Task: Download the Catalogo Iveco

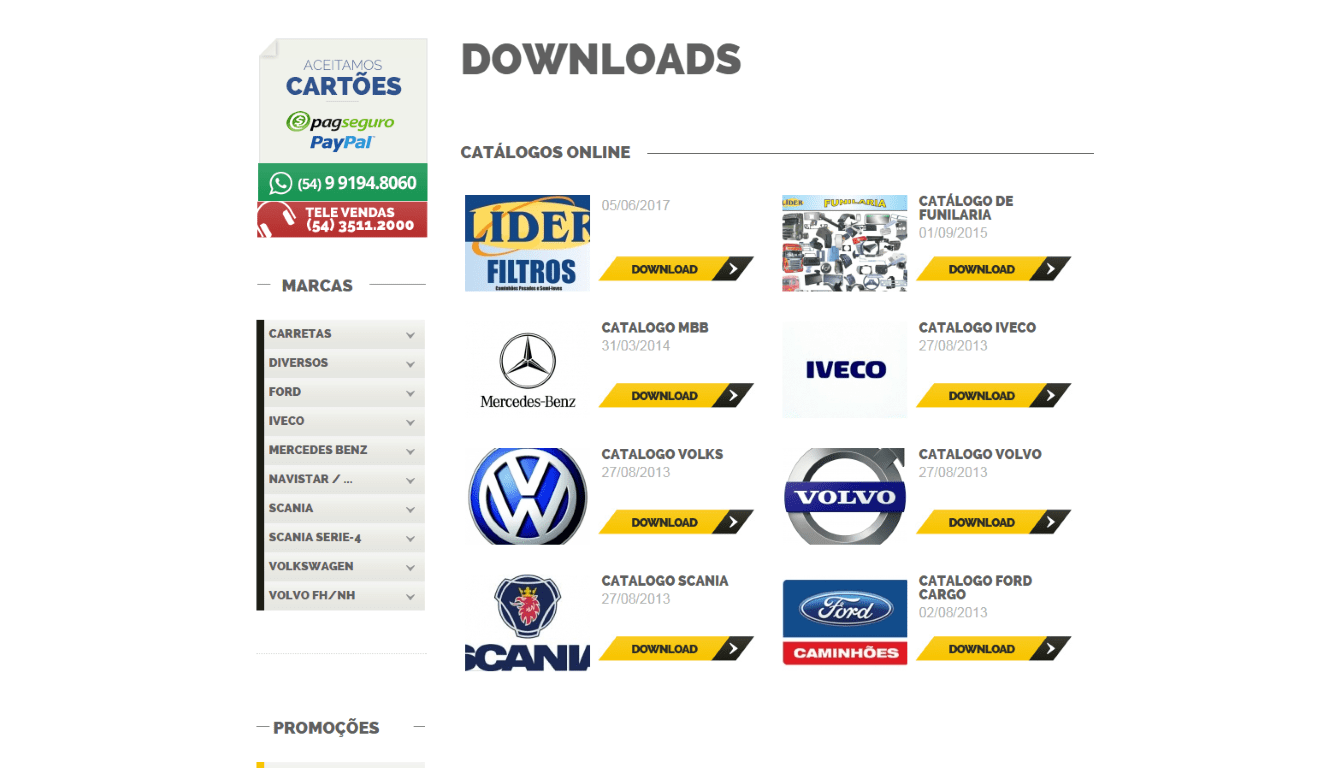Action: tap(993, 396)
